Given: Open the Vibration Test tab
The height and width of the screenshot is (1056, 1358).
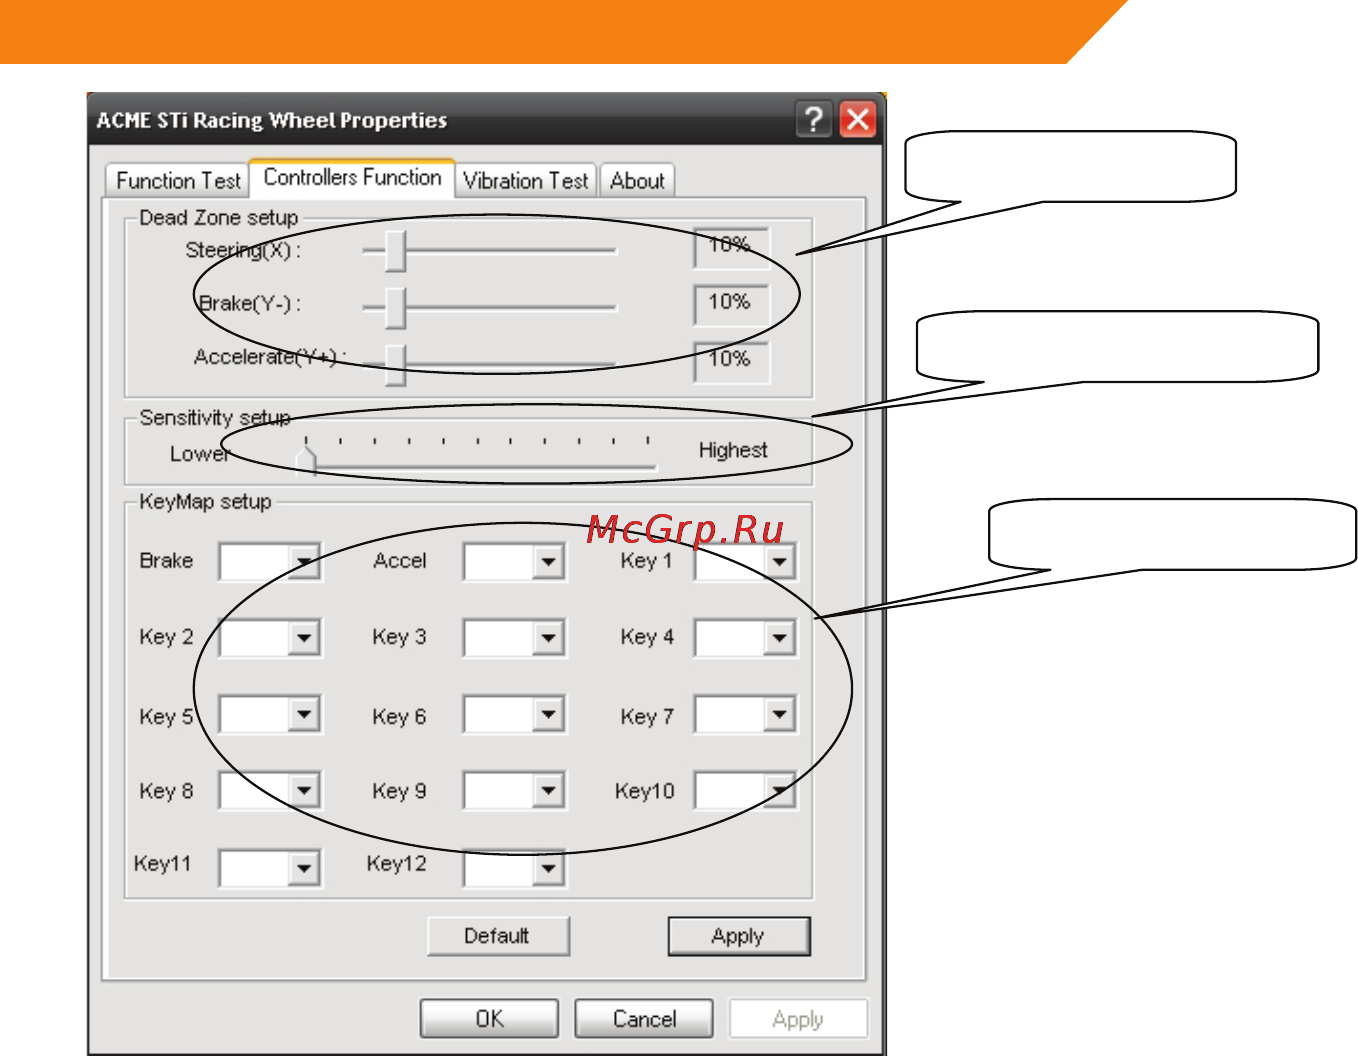Looking at the screenshot, I should click(526, 181).
